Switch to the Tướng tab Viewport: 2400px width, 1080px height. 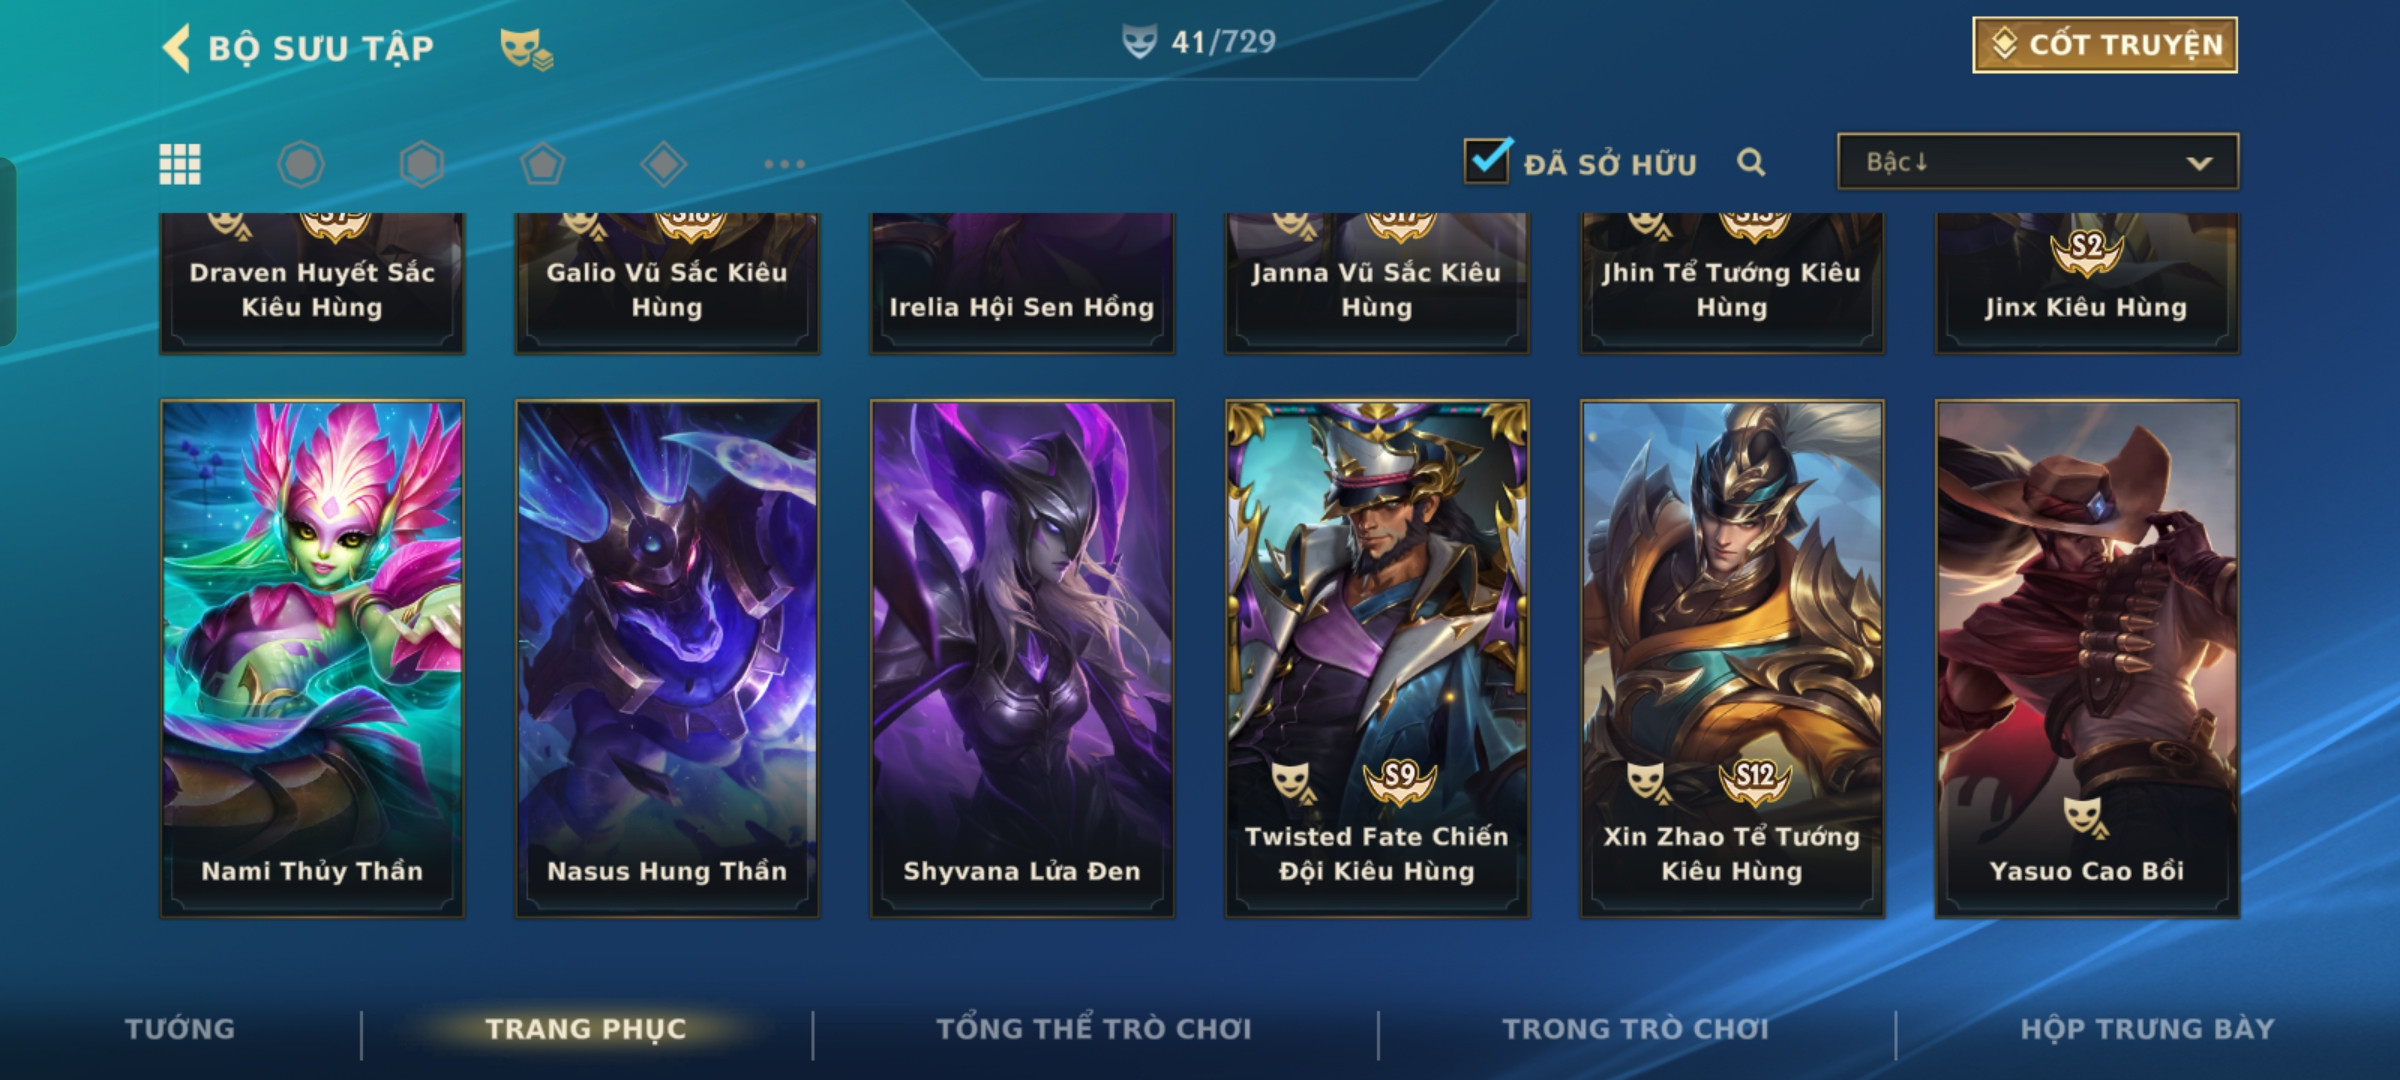[x=180, y=1029]
